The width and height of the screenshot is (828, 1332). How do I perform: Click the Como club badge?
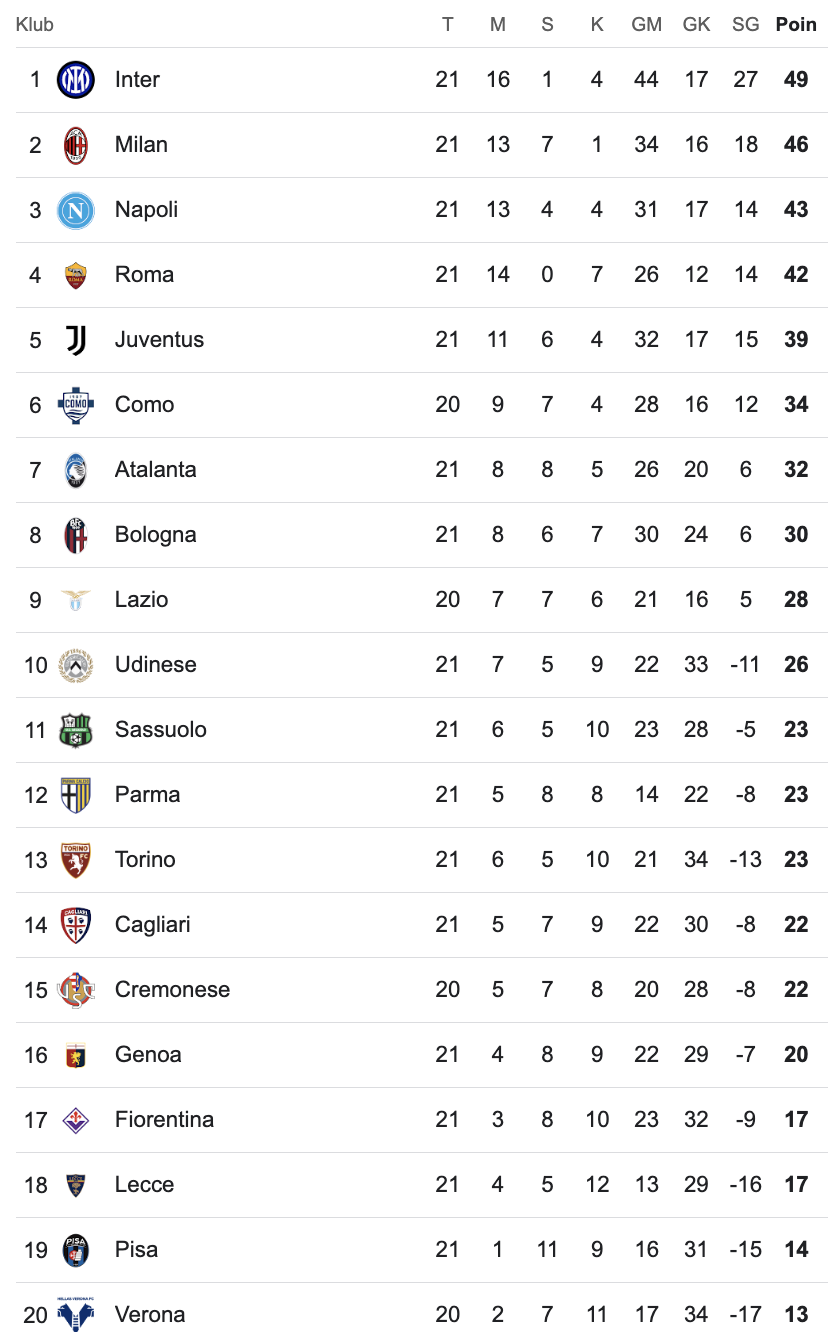pyautogui.click(x=76, y=405)
